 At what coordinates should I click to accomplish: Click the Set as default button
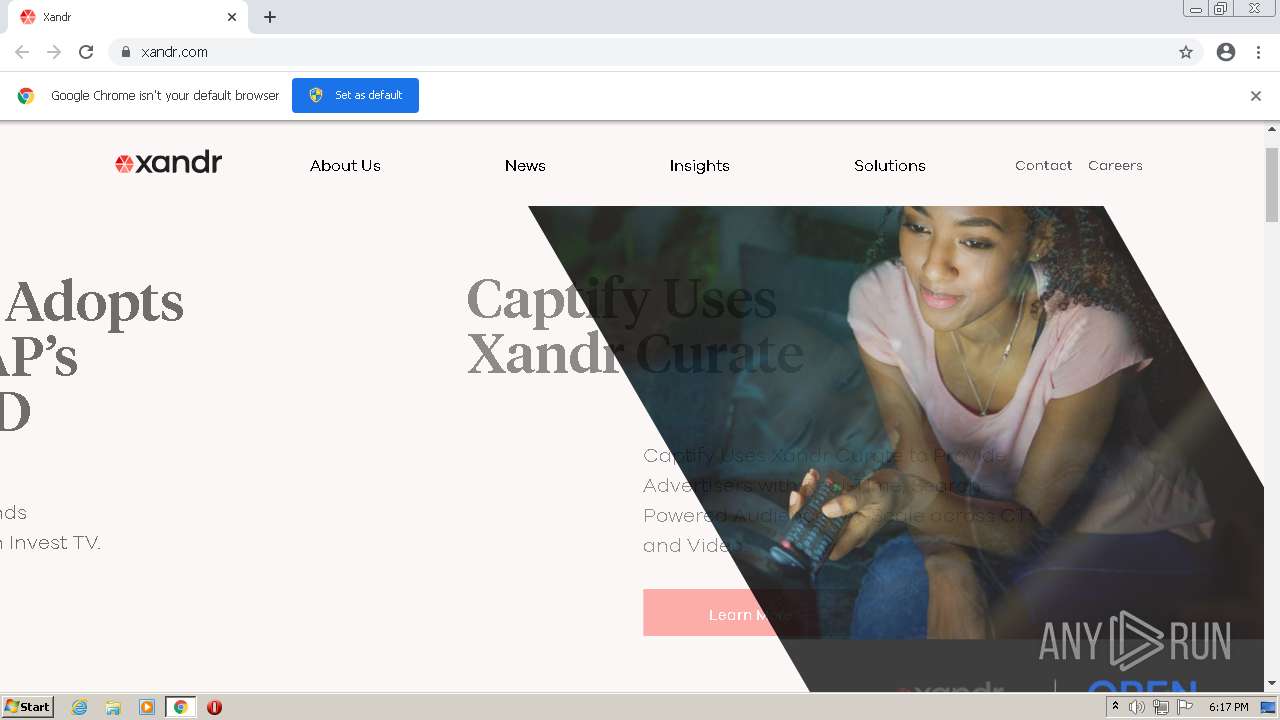(355, 95)
